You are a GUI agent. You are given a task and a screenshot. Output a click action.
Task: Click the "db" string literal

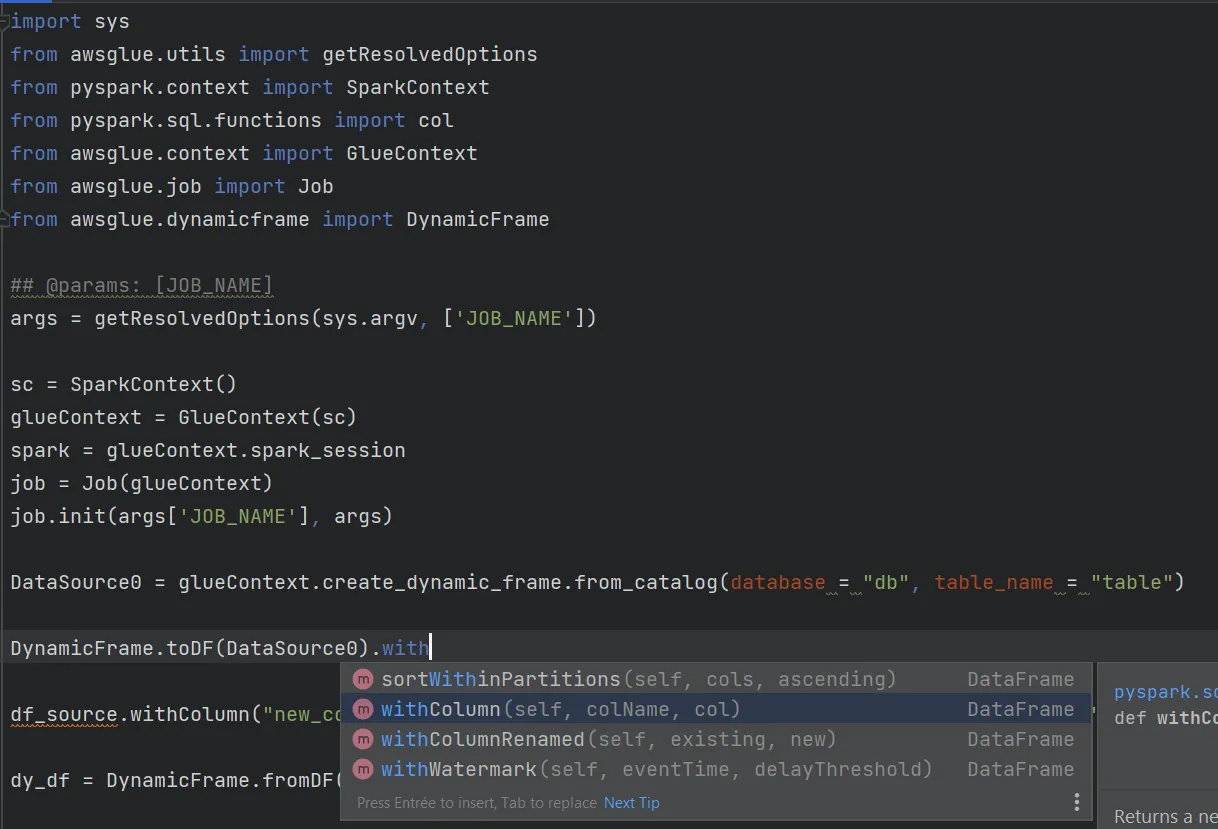[x=886, y=582]
